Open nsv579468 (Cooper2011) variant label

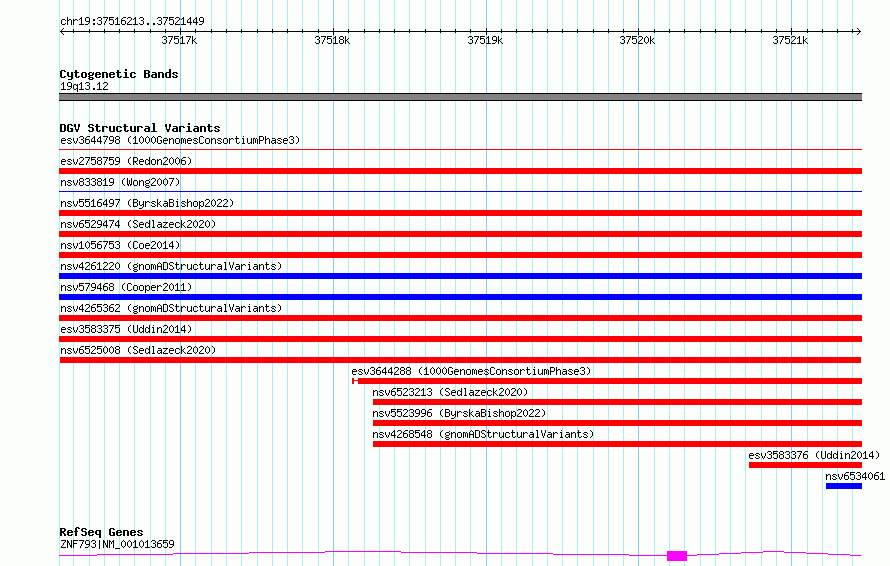tap(126, 287)
